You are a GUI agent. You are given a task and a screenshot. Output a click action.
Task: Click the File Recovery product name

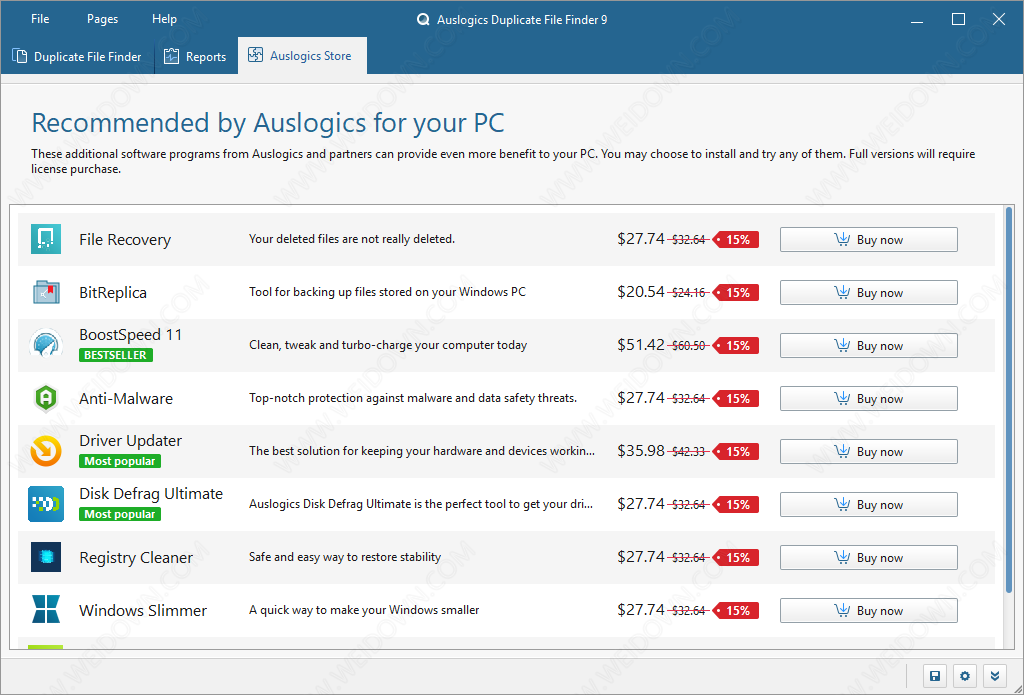[125, 240]
